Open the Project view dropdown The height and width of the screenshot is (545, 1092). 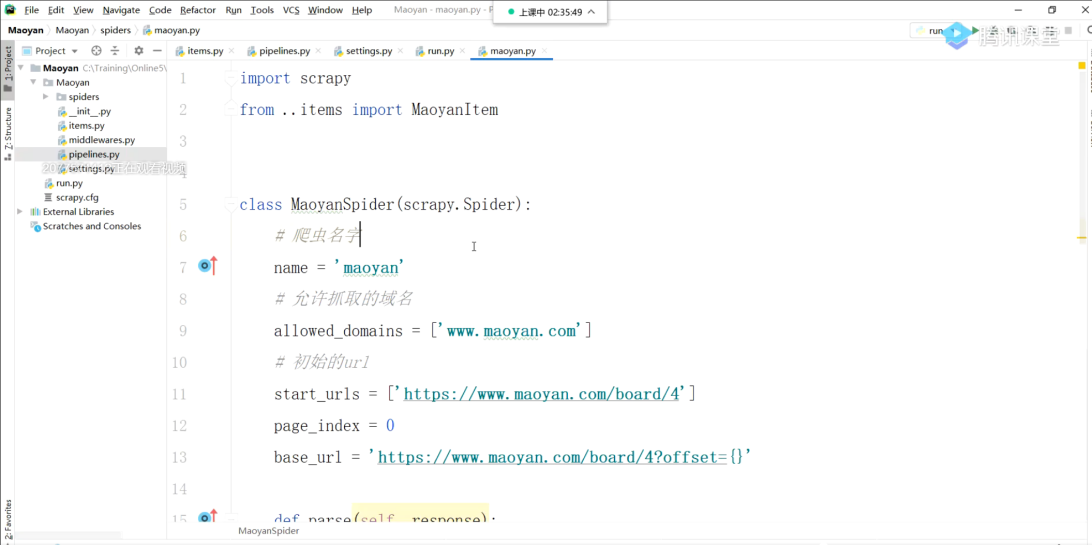click(x=51, y=51)
